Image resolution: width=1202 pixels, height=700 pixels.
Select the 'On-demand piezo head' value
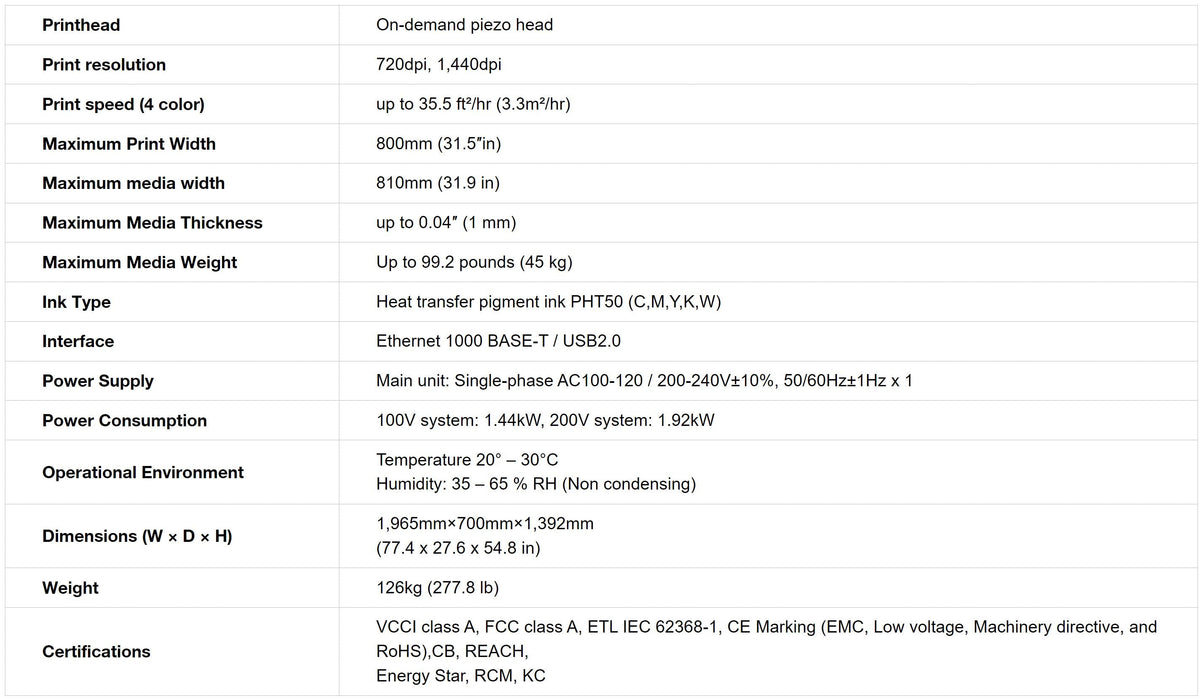tap(464, 25)
